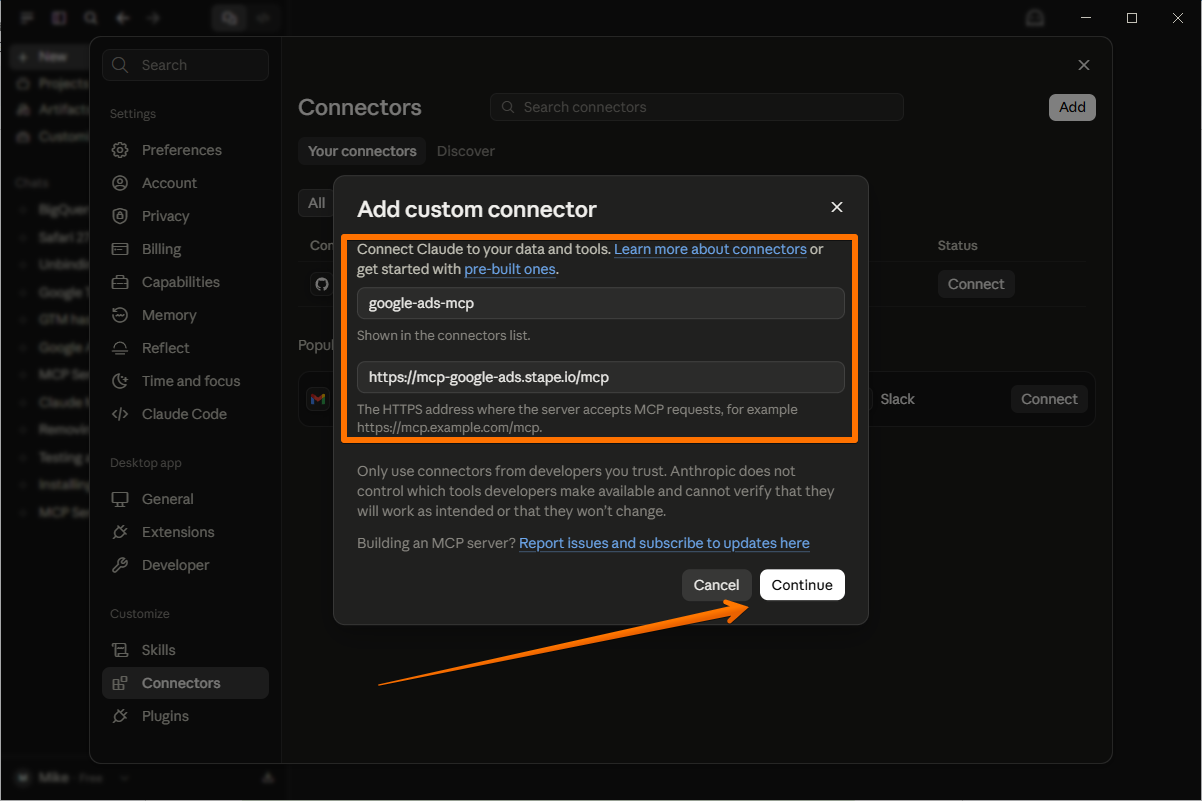
Task: Click the Developer wrench icon
Action: [120, 565]
